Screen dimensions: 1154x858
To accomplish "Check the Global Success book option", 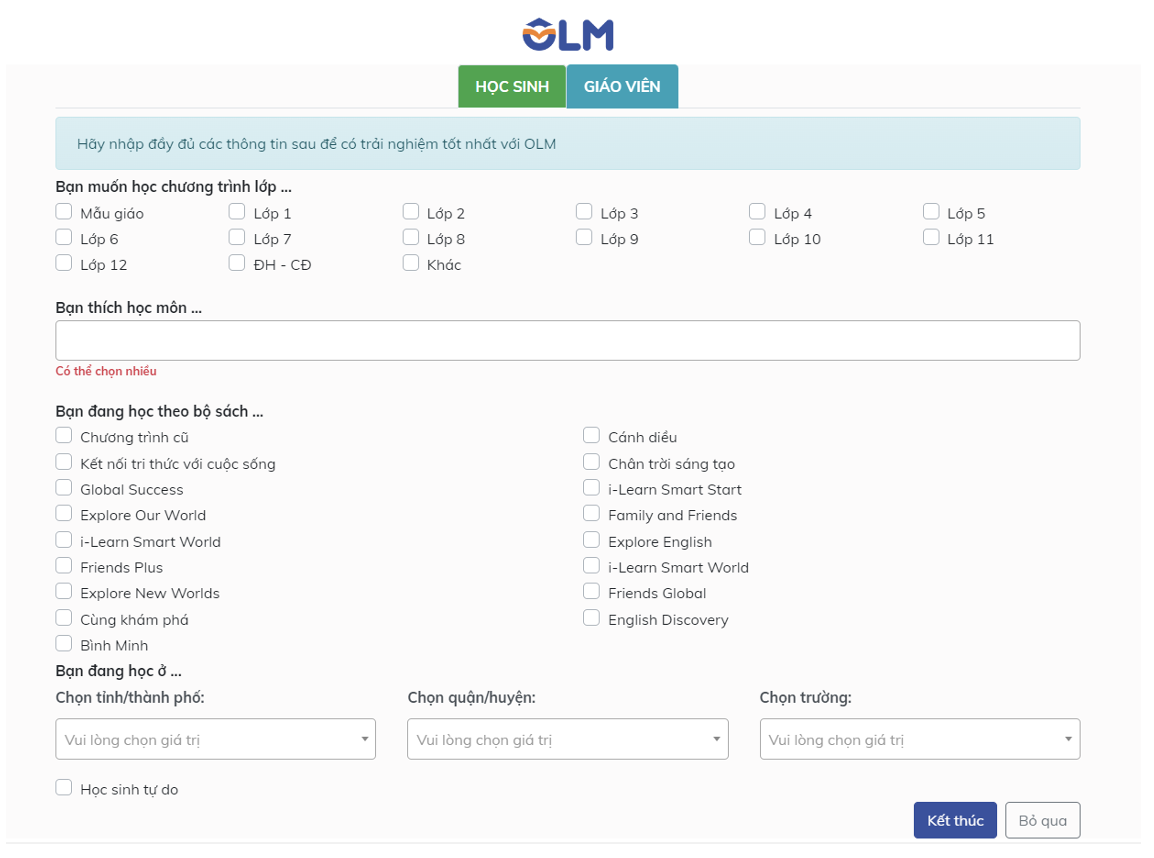I will pos(64,489).
